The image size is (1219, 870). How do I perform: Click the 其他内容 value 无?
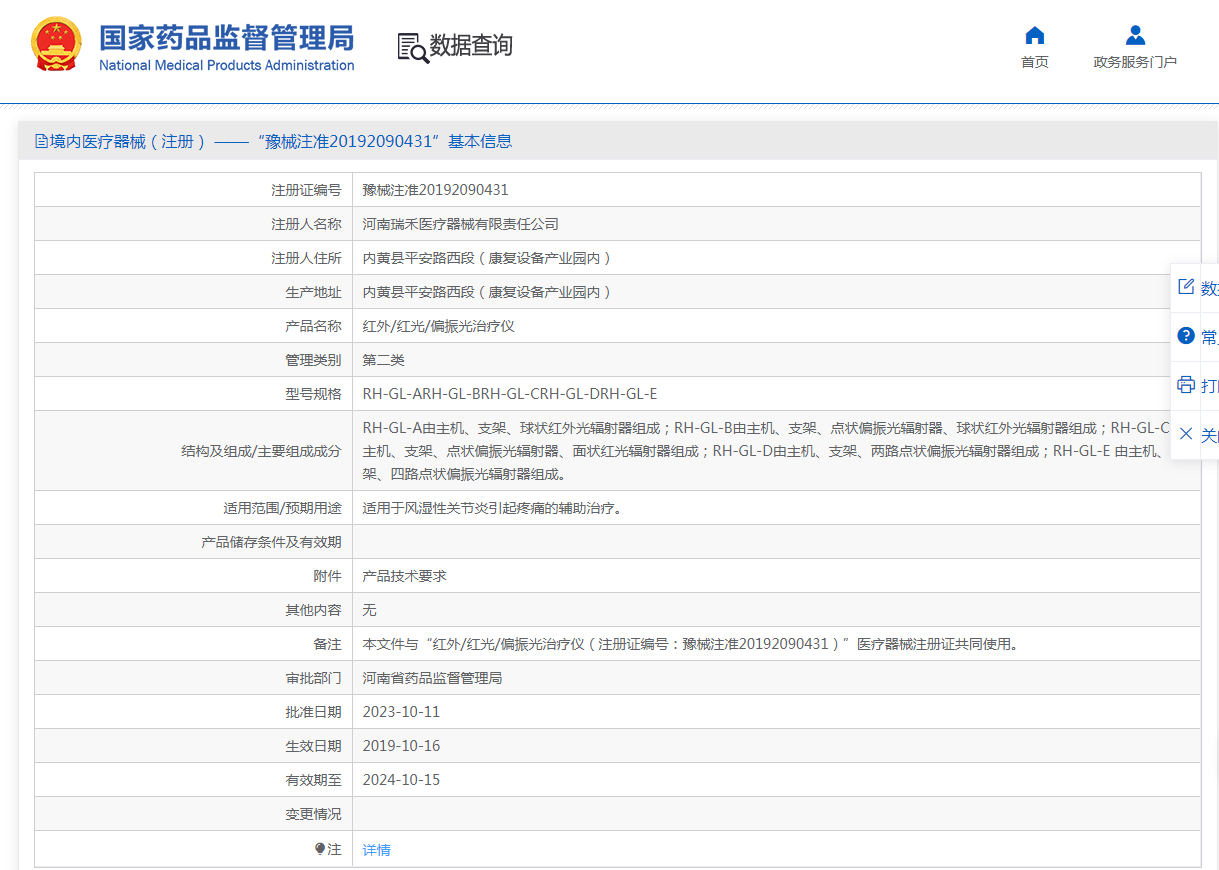(x=369, y=610)
